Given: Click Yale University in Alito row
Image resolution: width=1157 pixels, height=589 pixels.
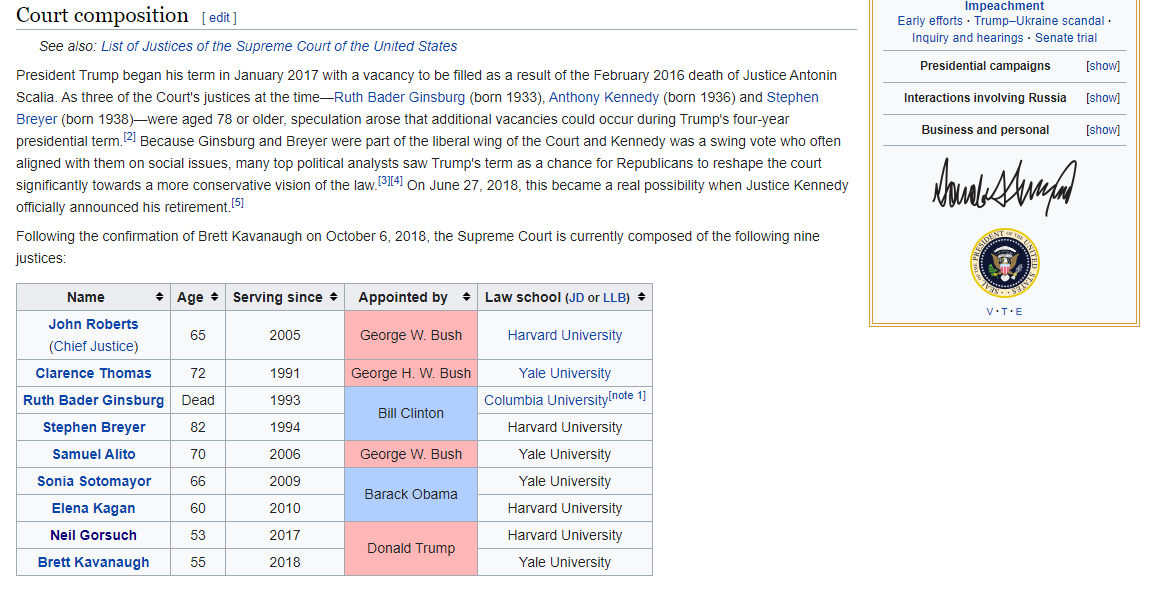Looking at the screenshot, I should [x=564, y=454].
